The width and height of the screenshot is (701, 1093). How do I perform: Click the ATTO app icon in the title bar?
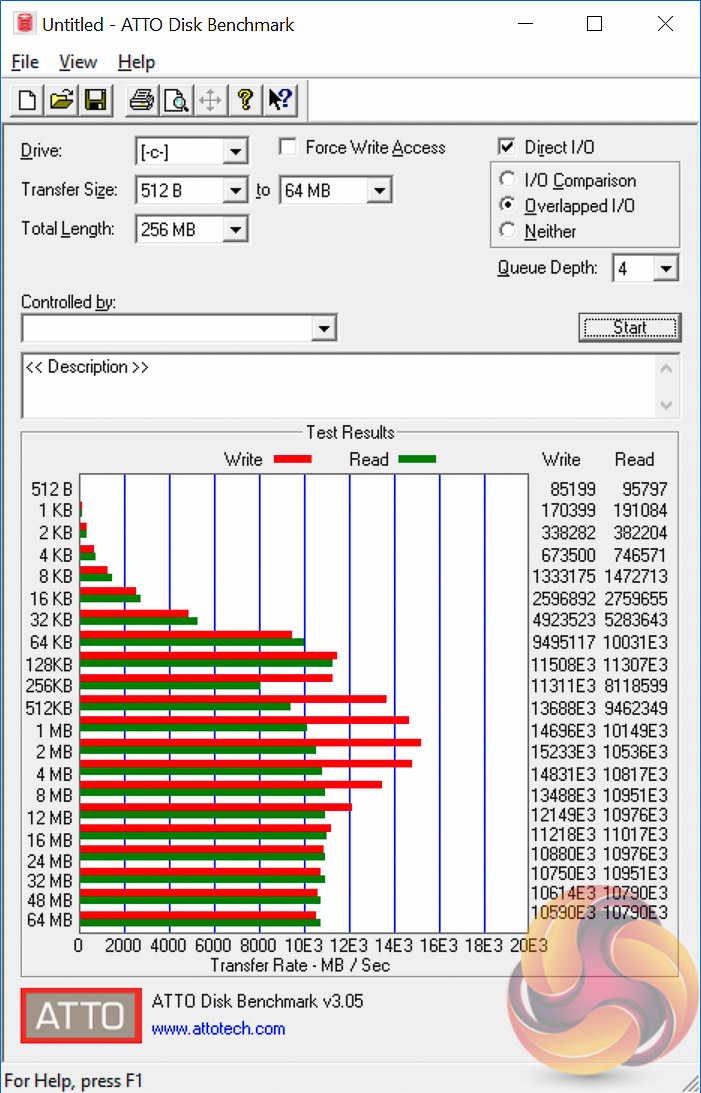pyautogui.click(x=25, y=24)
